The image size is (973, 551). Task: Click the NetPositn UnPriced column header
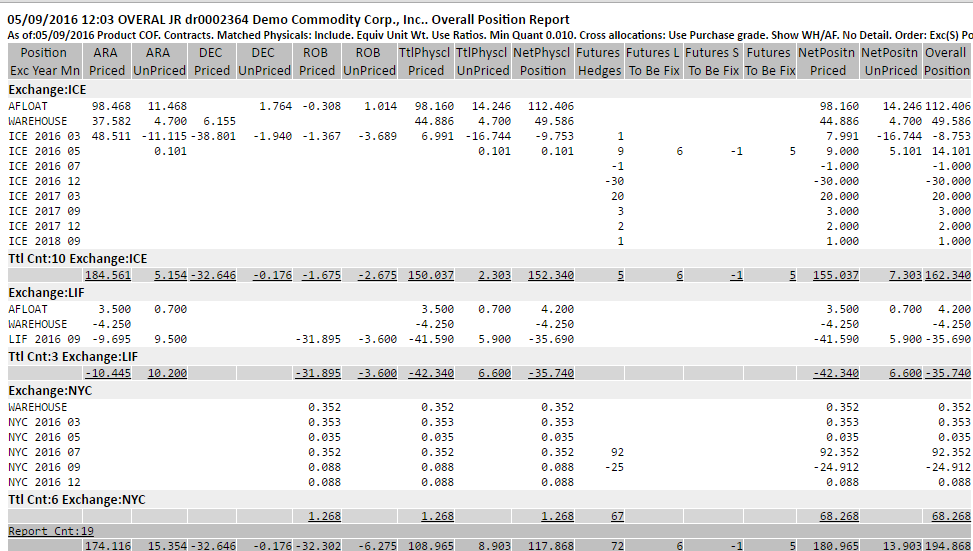tap(891, 61)
